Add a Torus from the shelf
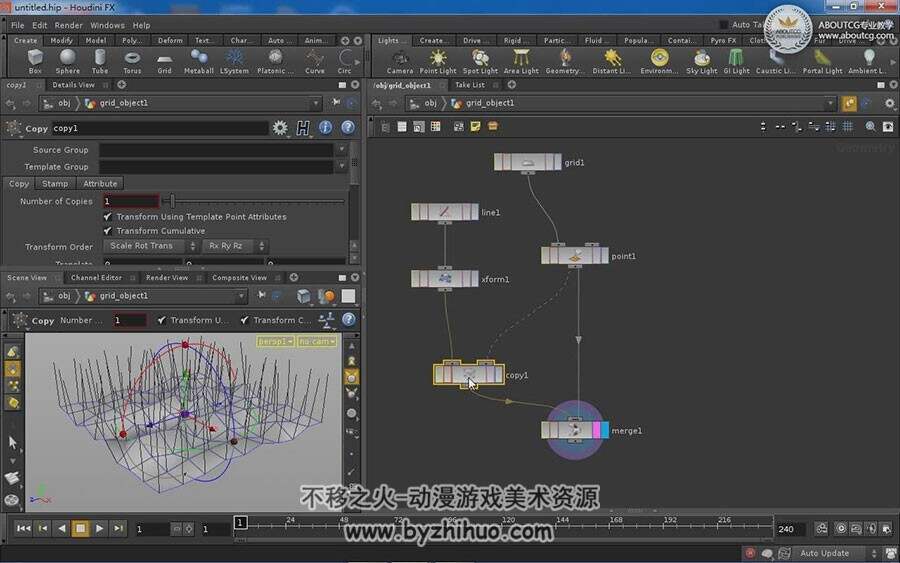900x563 pixels. point(132,61)
